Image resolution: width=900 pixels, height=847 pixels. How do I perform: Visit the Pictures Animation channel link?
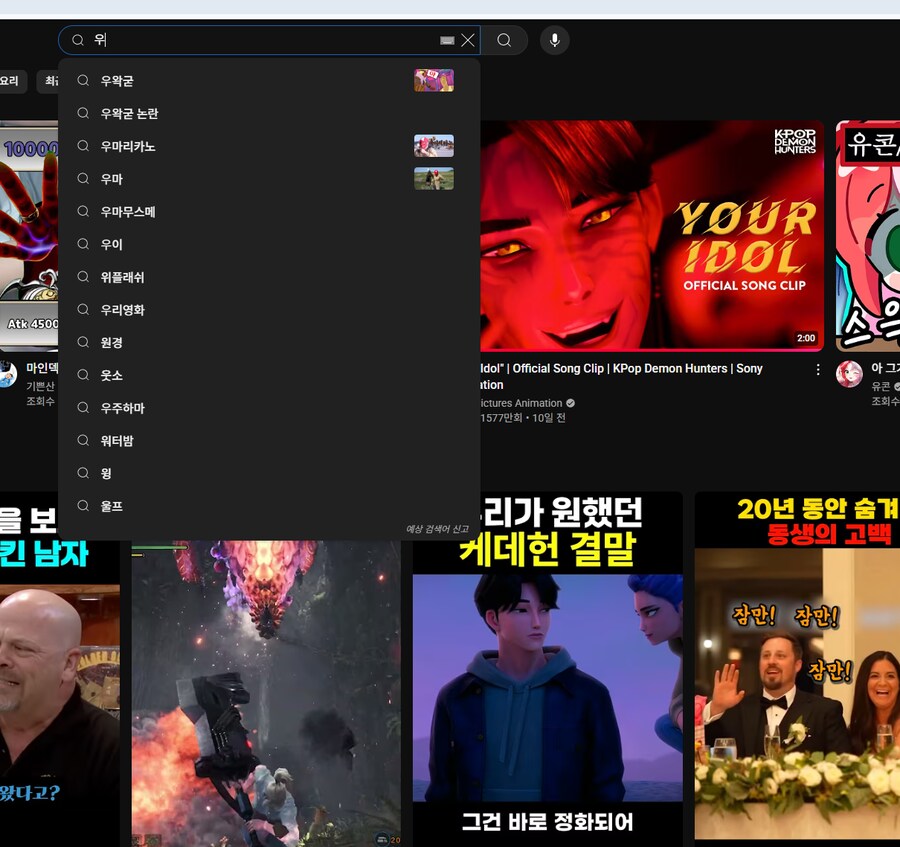click(521, 403)
